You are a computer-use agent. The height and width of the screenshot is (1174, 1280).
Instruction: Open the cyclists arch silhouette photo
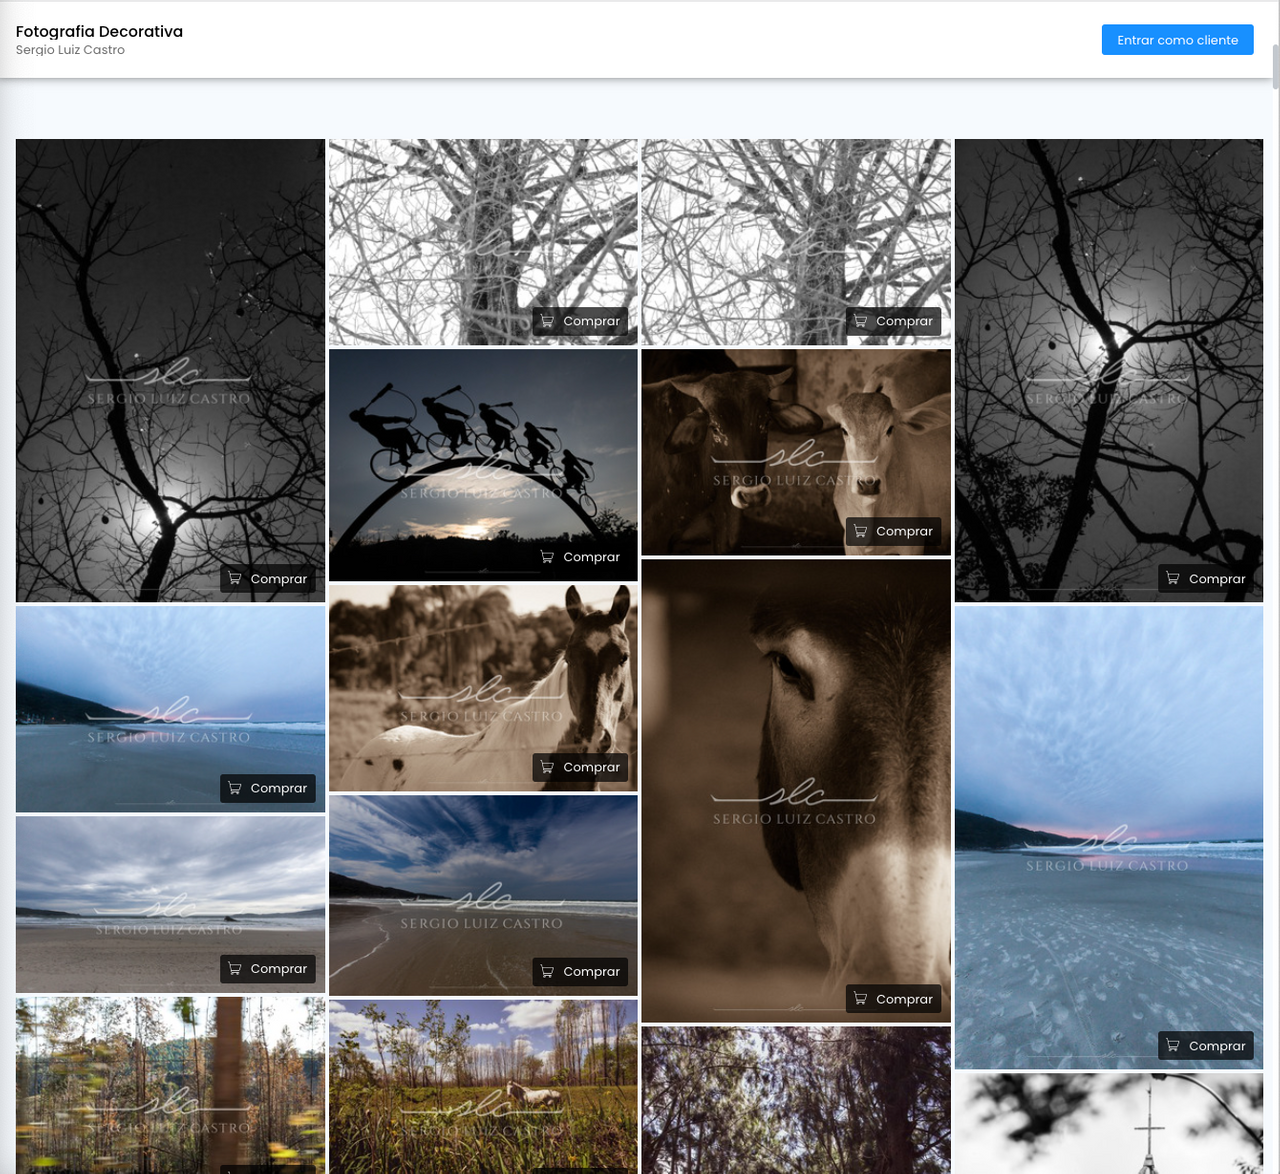[x=483, y=450]
